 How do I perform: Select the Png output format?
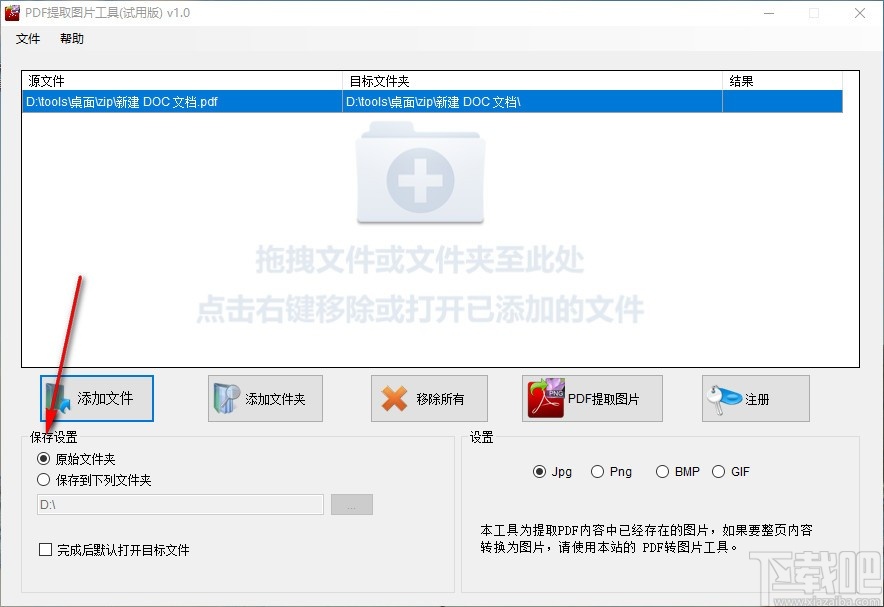(596, 471)
